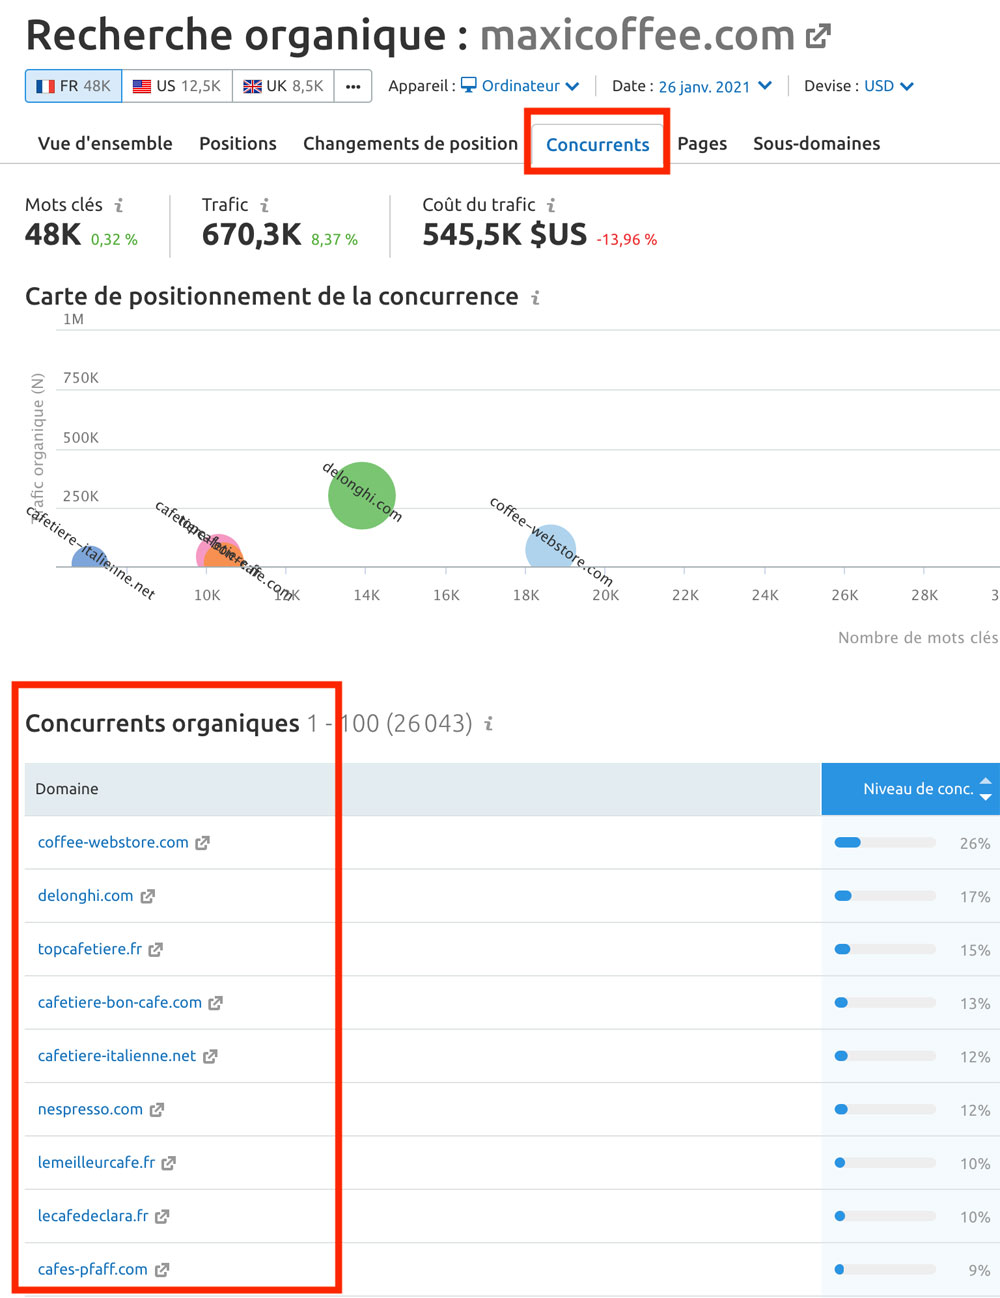
Task: Click info icon next to Coût du trafic
Action: (551, 205)
